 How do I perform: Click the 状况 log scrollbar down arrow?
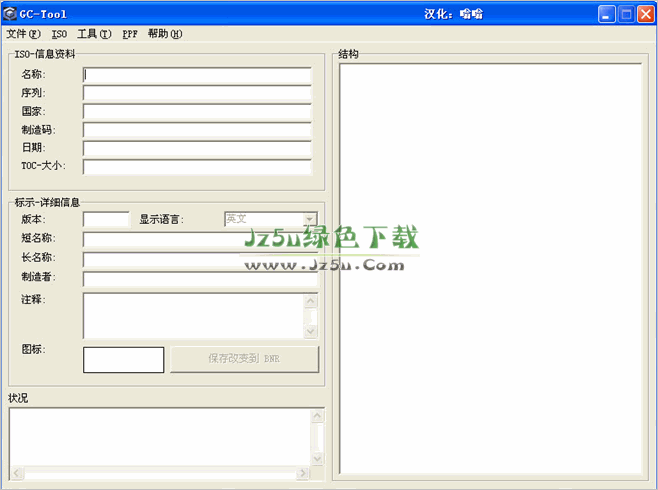click(317, 458)
